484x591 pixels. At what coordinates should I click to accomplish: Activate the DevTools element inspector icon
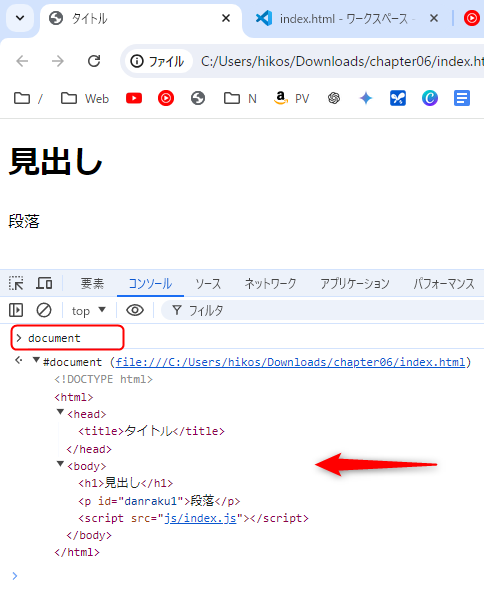click(16, 283)
